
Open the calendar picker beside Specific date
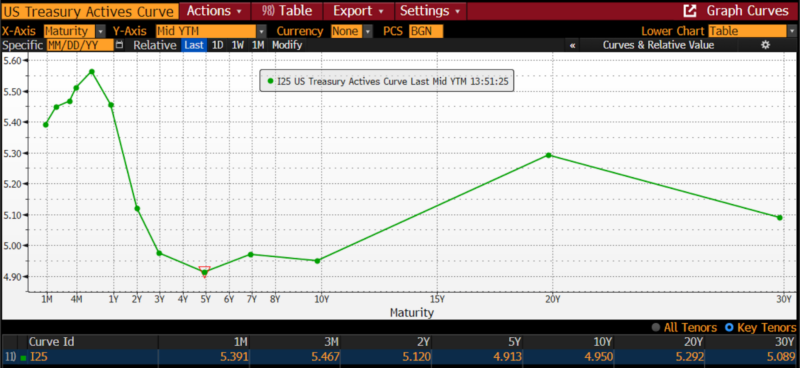[x=119, y=45]
